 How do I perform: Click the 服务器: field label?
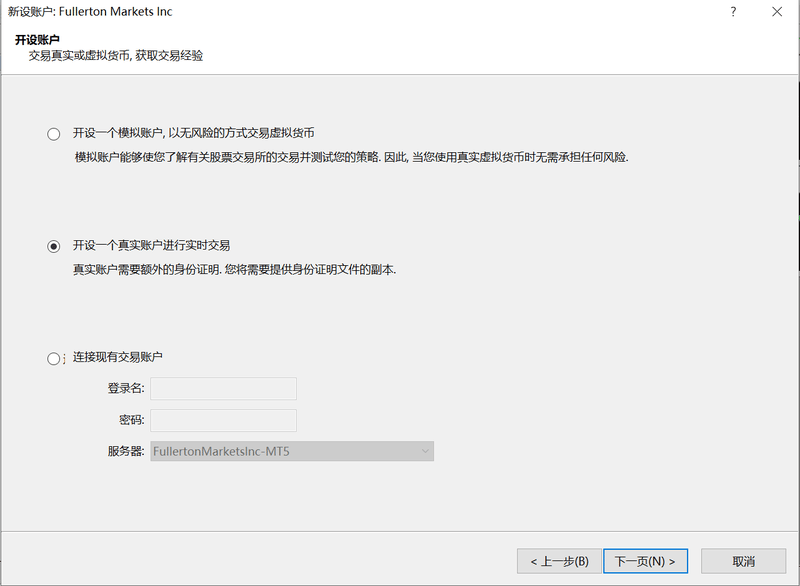point(126,452)
